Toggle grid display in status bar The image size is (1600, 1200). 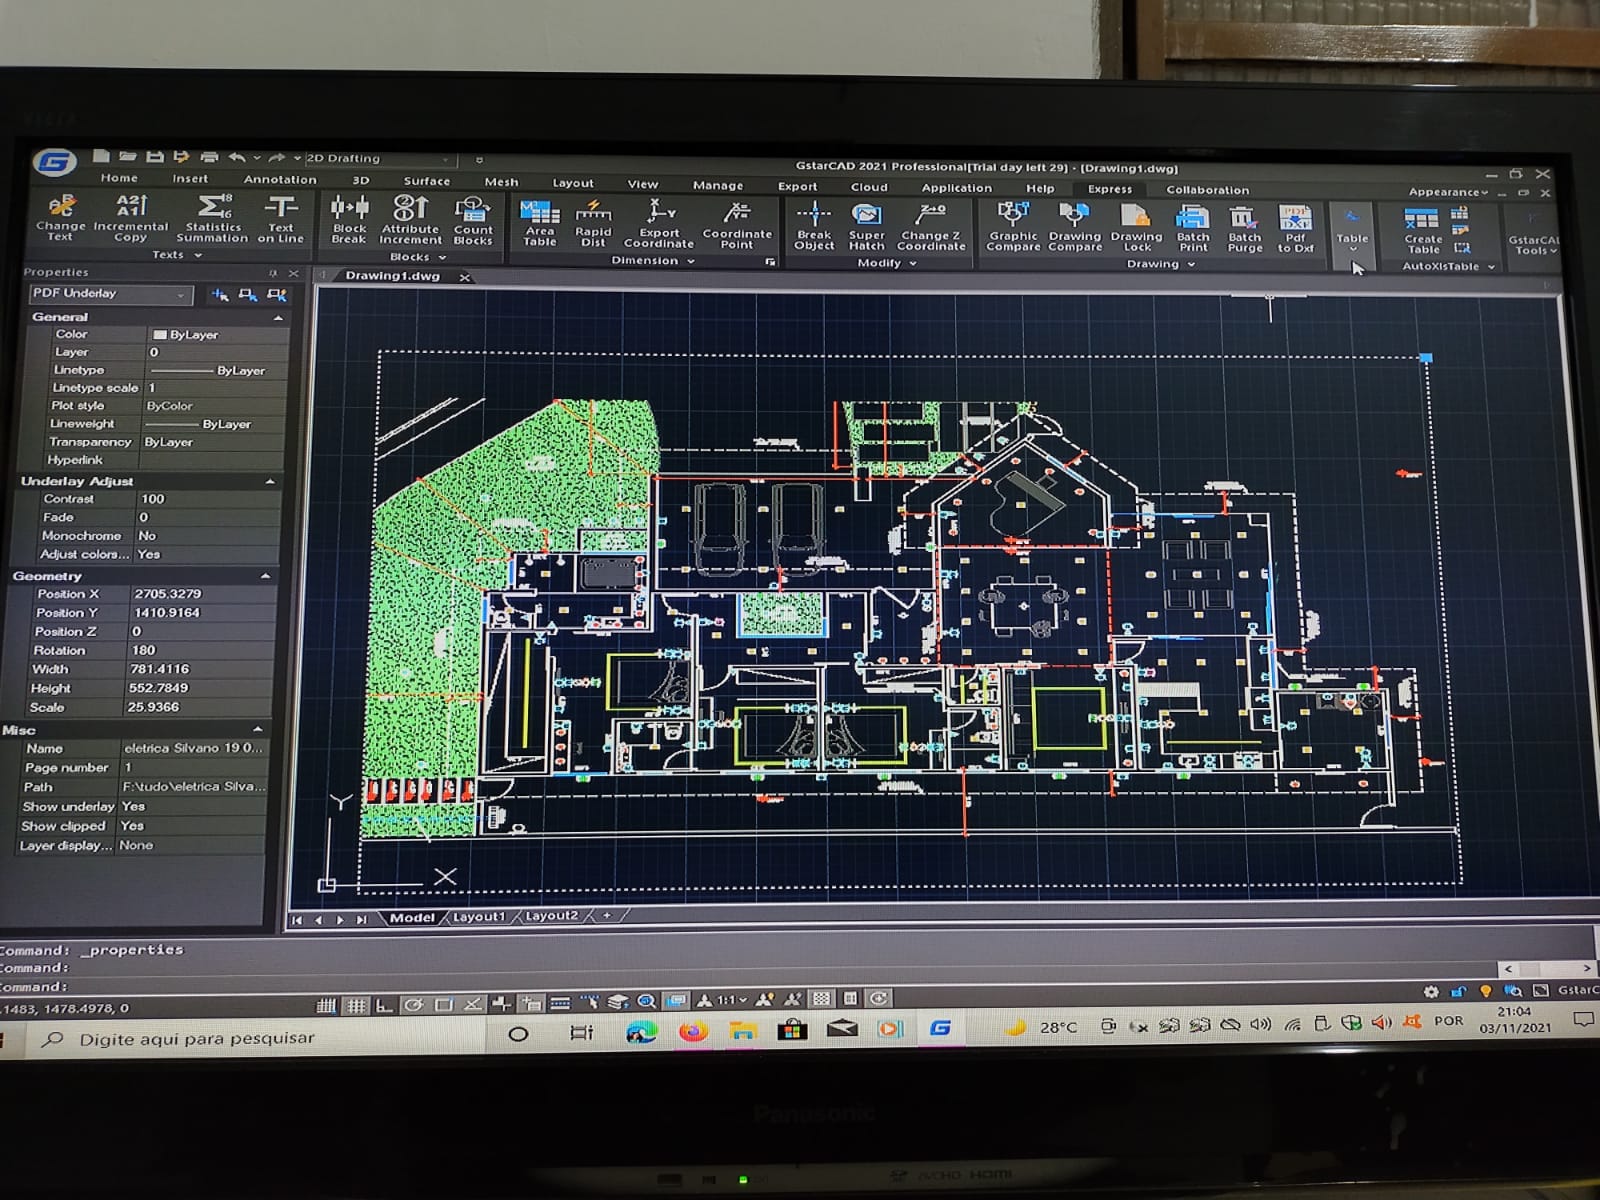pyautogui.click(x=356, y=1005)
